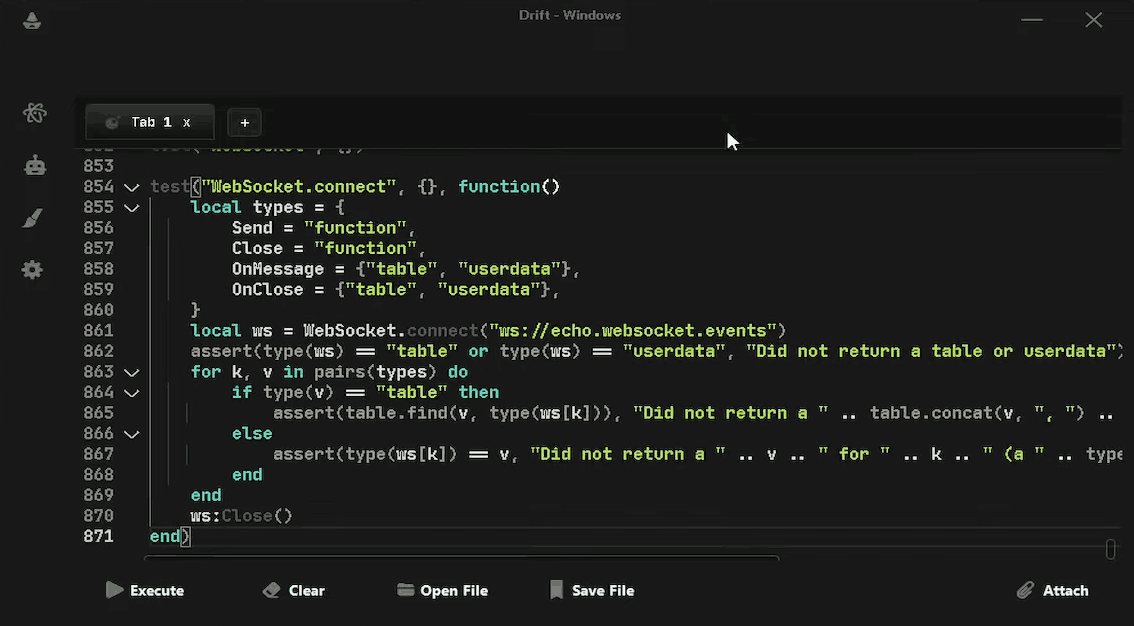Switch to Tab 1
This screenshot has width=1134, height=626.
[143, 122]
